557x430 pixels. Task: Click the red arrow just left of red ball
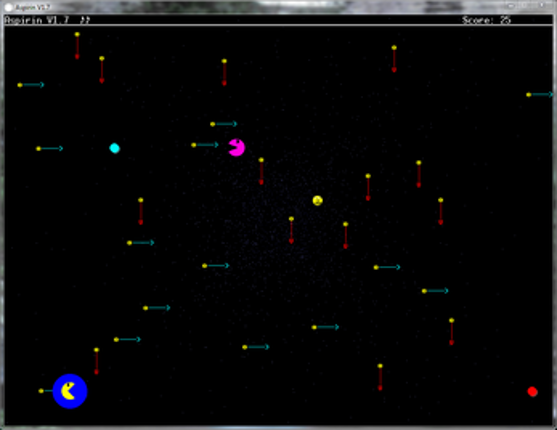[380, 377]
